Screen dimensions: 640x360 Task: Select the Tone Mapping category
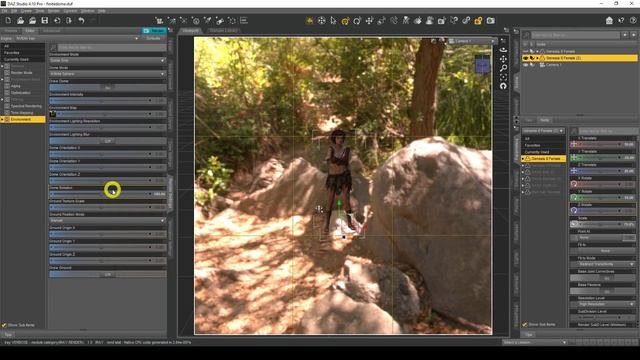[22, 113]
